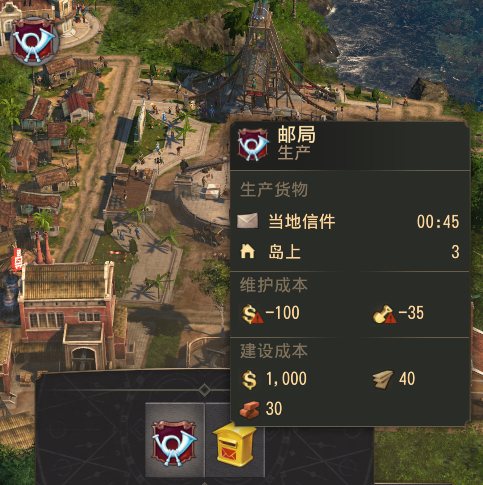Click the timber planks icon beside 40
Screen dimensions: 483x485
[x=383, y=380]
